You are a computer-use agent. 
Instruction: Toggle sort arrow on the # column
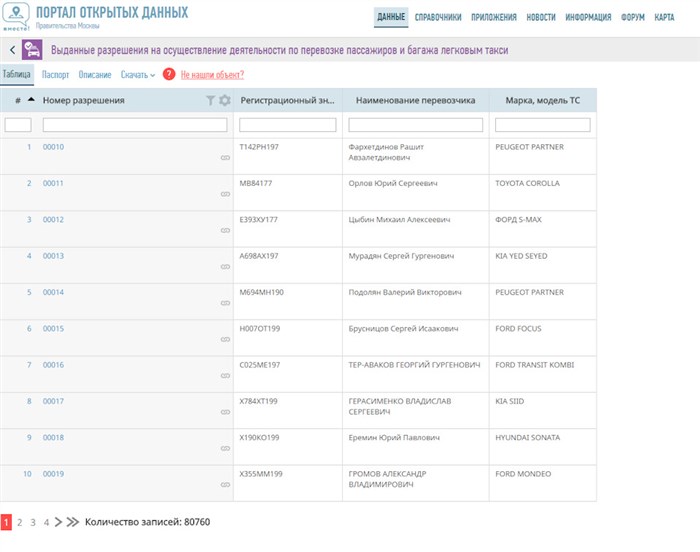tap(31, 100)
